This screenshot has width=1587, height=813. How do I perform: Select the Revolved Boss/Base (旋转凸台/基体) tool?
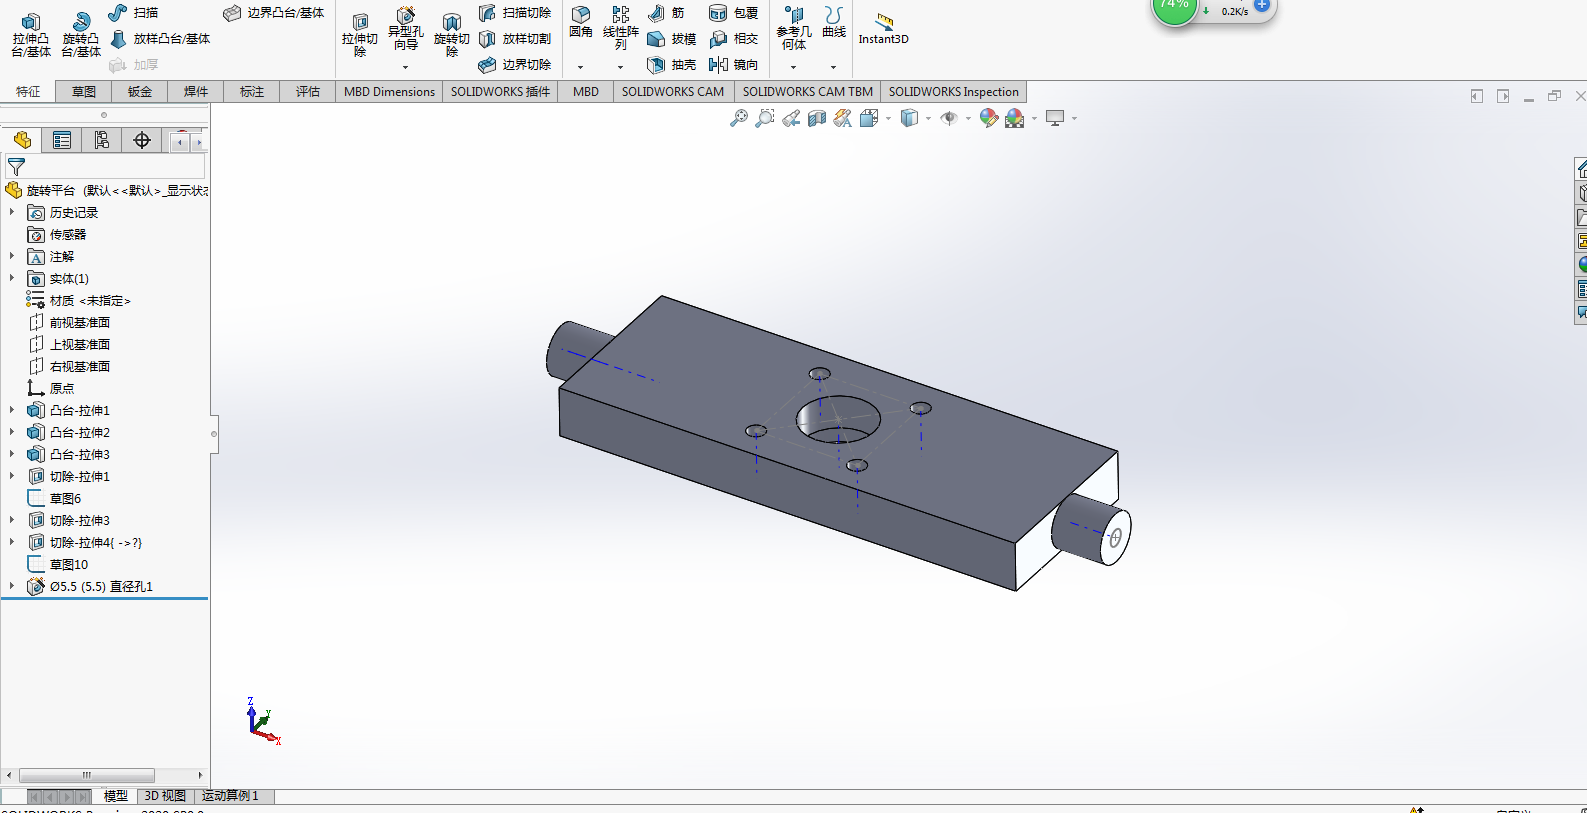pos(81,35)
